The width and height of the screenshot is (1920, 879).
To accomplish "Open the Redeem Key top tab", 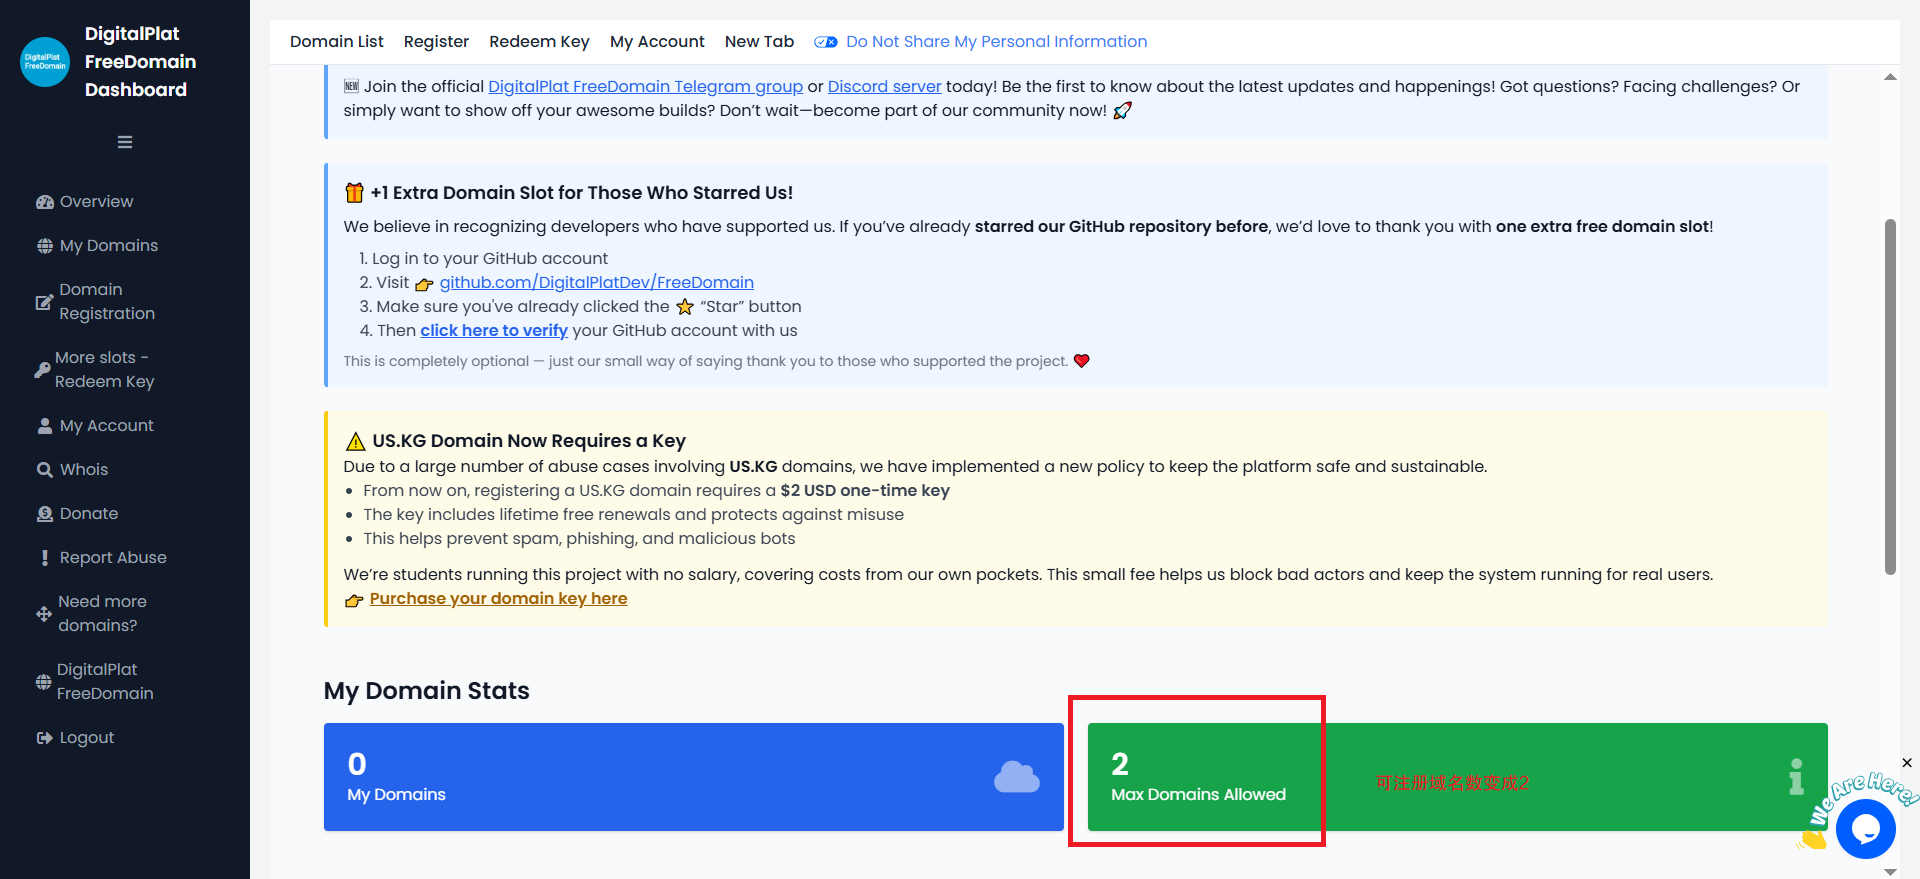I will pos(539,42).
